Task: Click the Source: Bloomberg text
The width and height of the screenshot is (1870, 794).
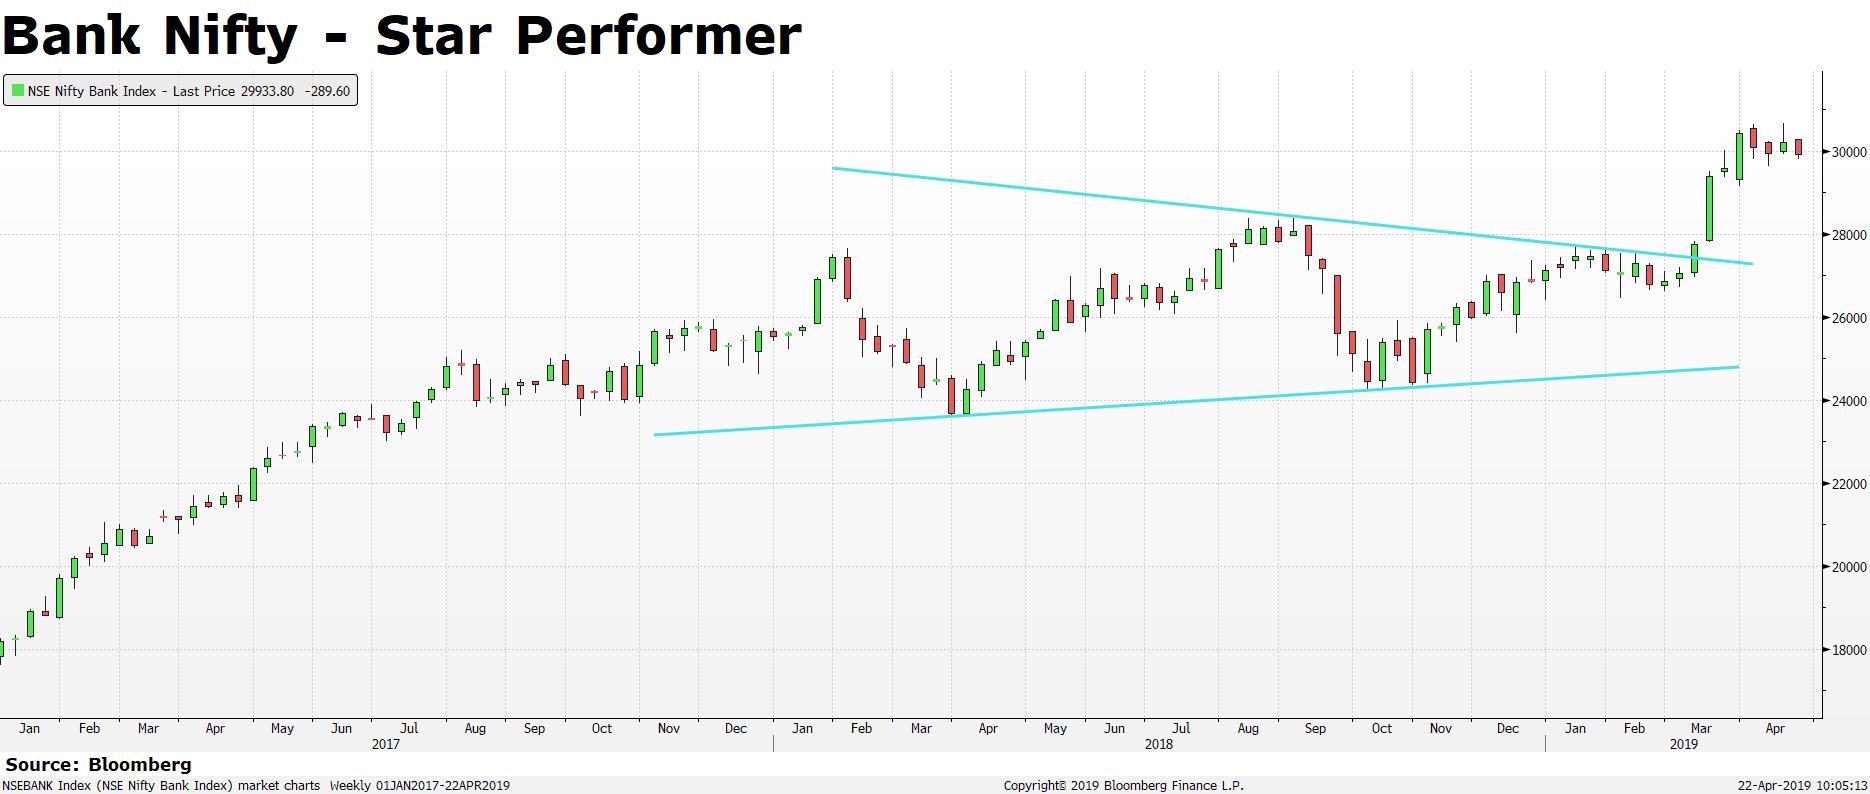Action: pos(98,765)
